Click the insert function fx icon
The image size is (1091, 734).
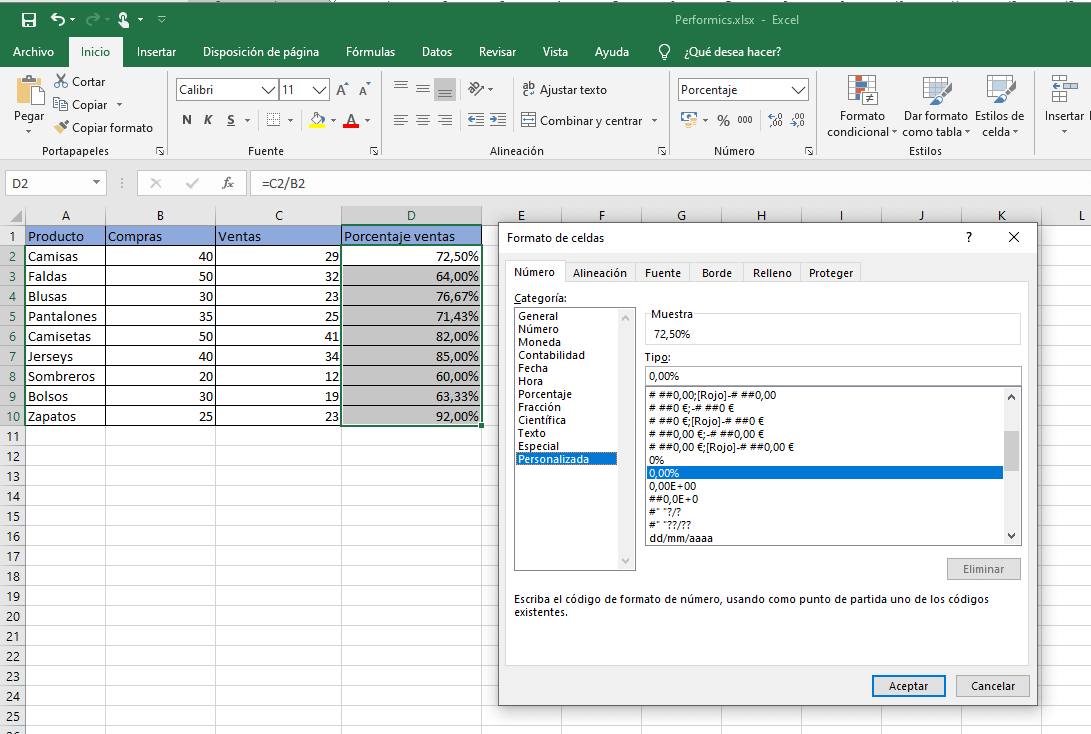tap(228, 183)
